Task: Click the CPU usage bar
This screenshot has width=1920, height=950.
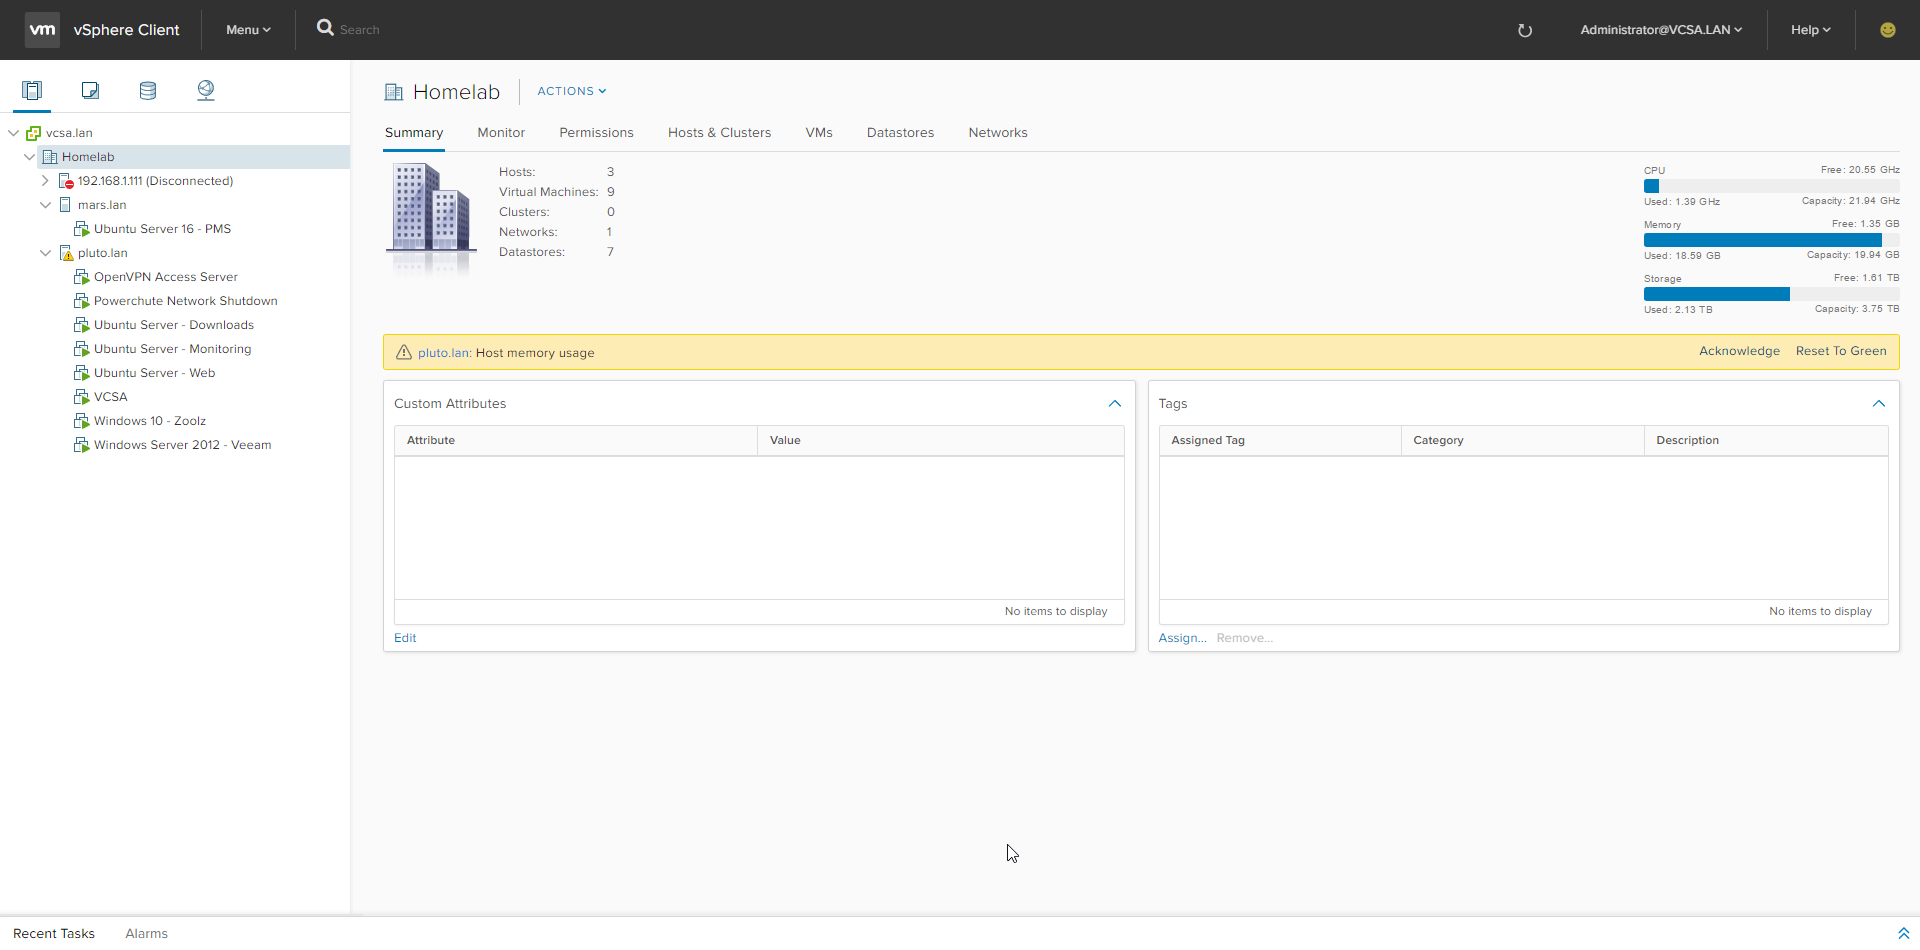Action: [1771, 186]
